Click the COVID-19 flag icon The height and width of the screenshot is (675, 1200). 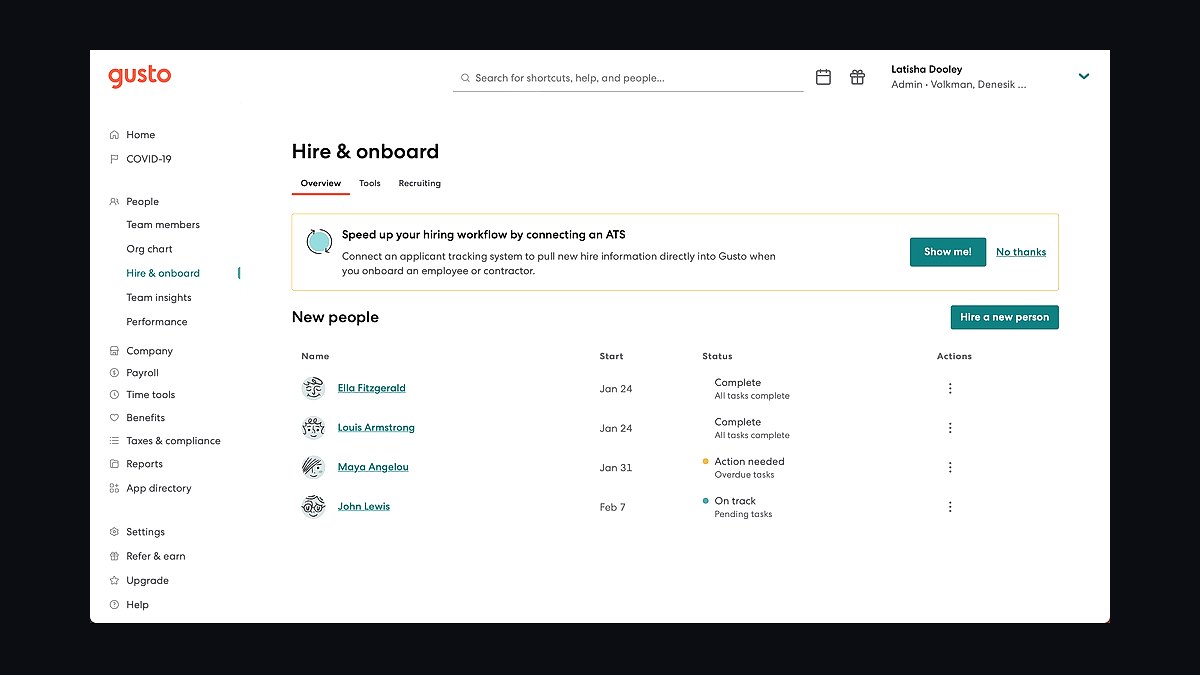[114, 159]
